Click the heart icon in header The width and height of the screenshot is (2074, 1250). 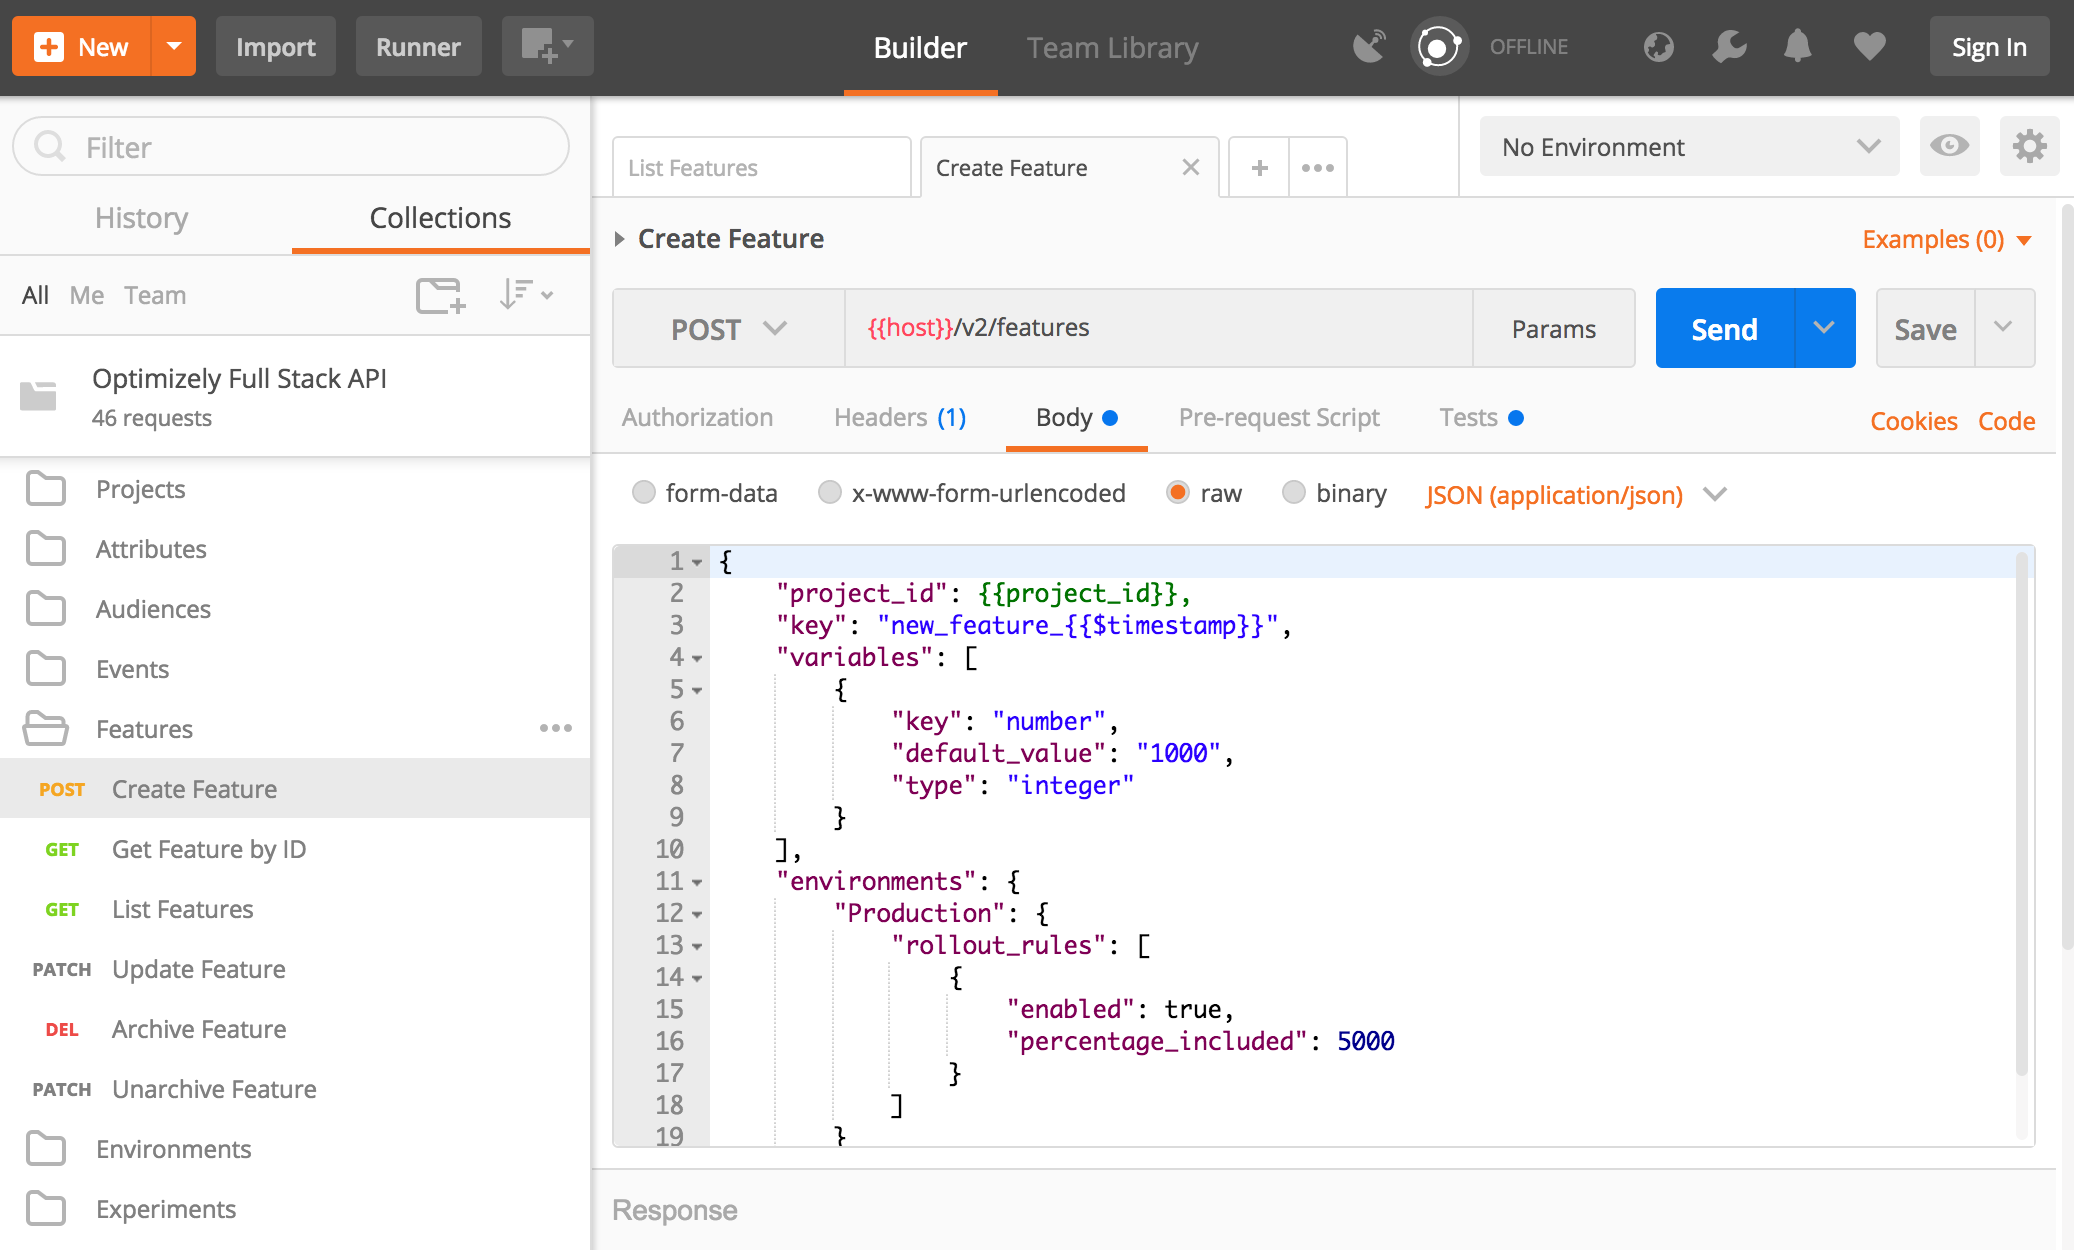[1868, 47]
